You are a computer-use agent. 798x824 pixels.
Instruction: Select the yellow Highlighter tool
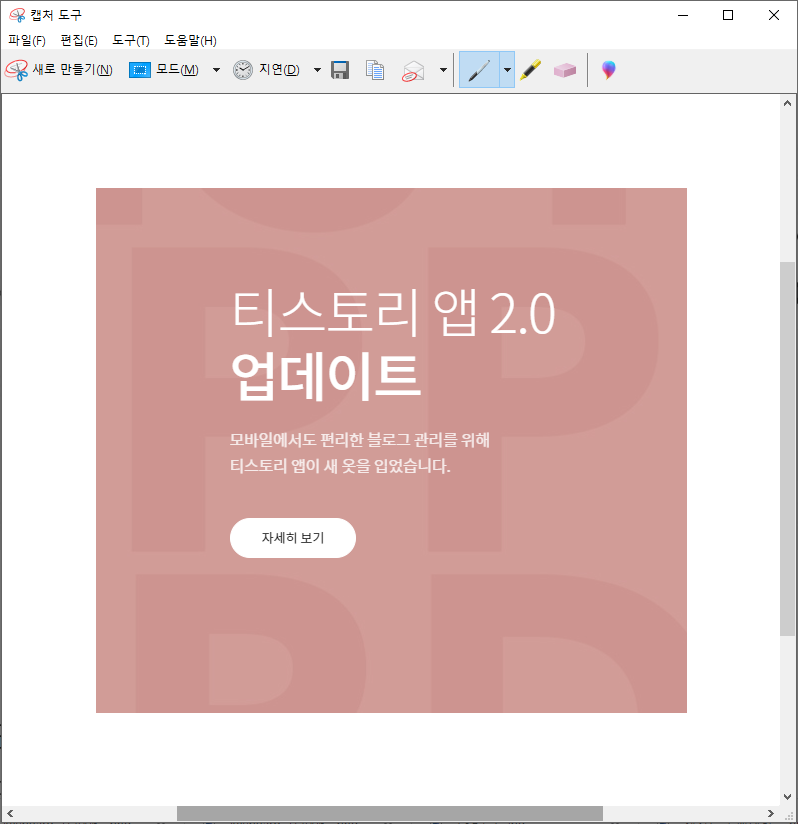pos(531,70)
